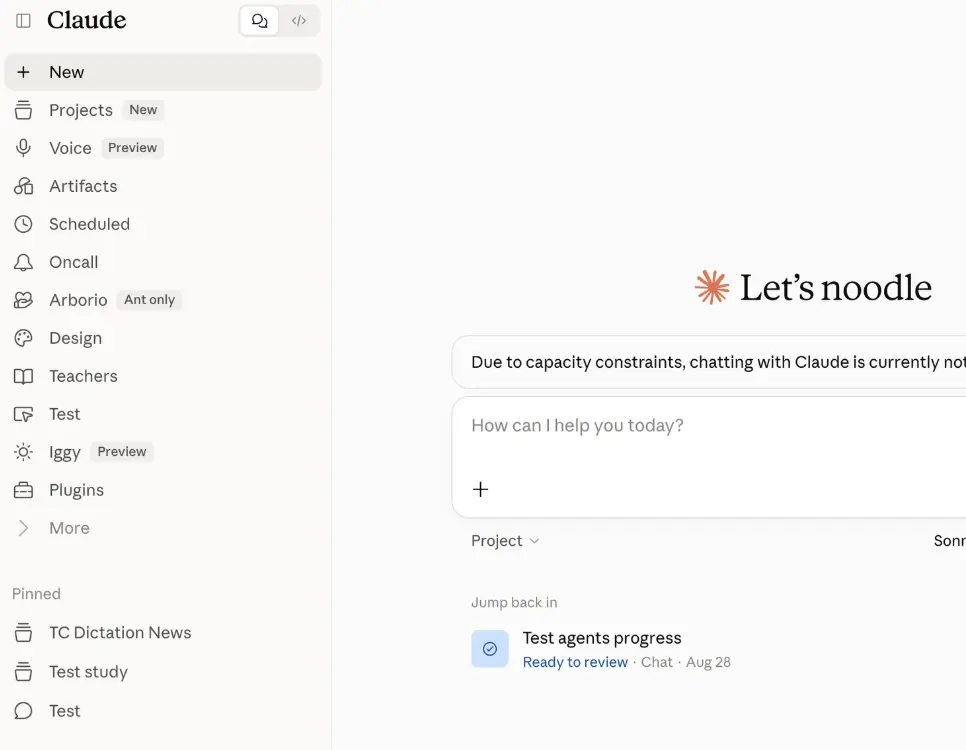Open pinned Test study project
Image resolution: width=966 pixels, height=750 pixels.
coord(163,672)
